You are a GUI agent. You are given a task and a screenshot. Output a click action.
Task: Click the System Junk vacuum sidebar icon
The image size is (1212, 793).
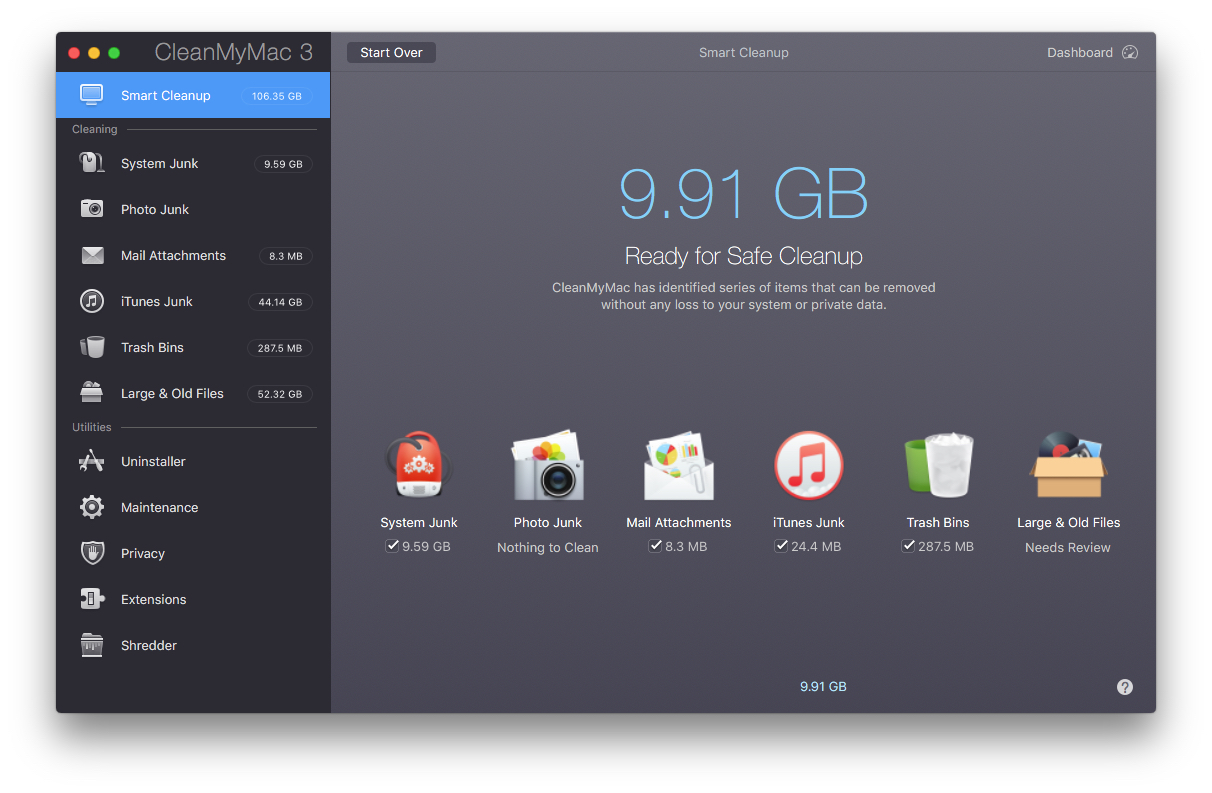92,163
